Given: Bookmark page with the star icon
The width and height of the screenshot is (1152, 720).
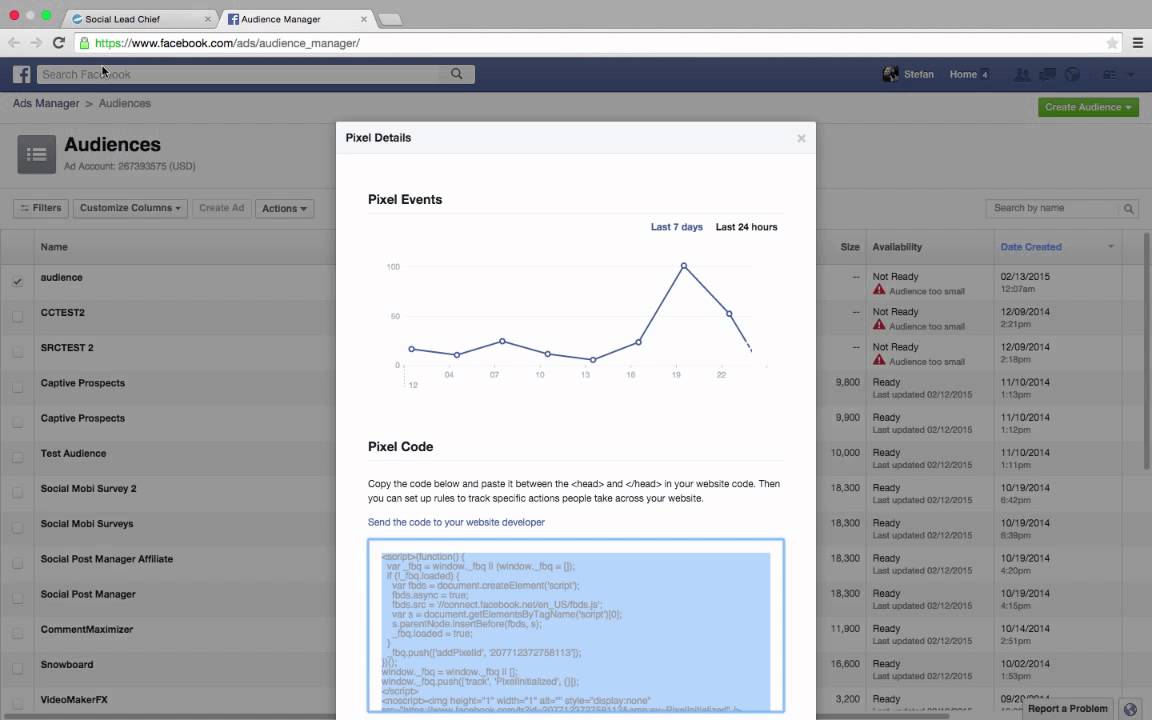Looking at the screenshot, I should pyautogui.click(x=1112, y=43).
